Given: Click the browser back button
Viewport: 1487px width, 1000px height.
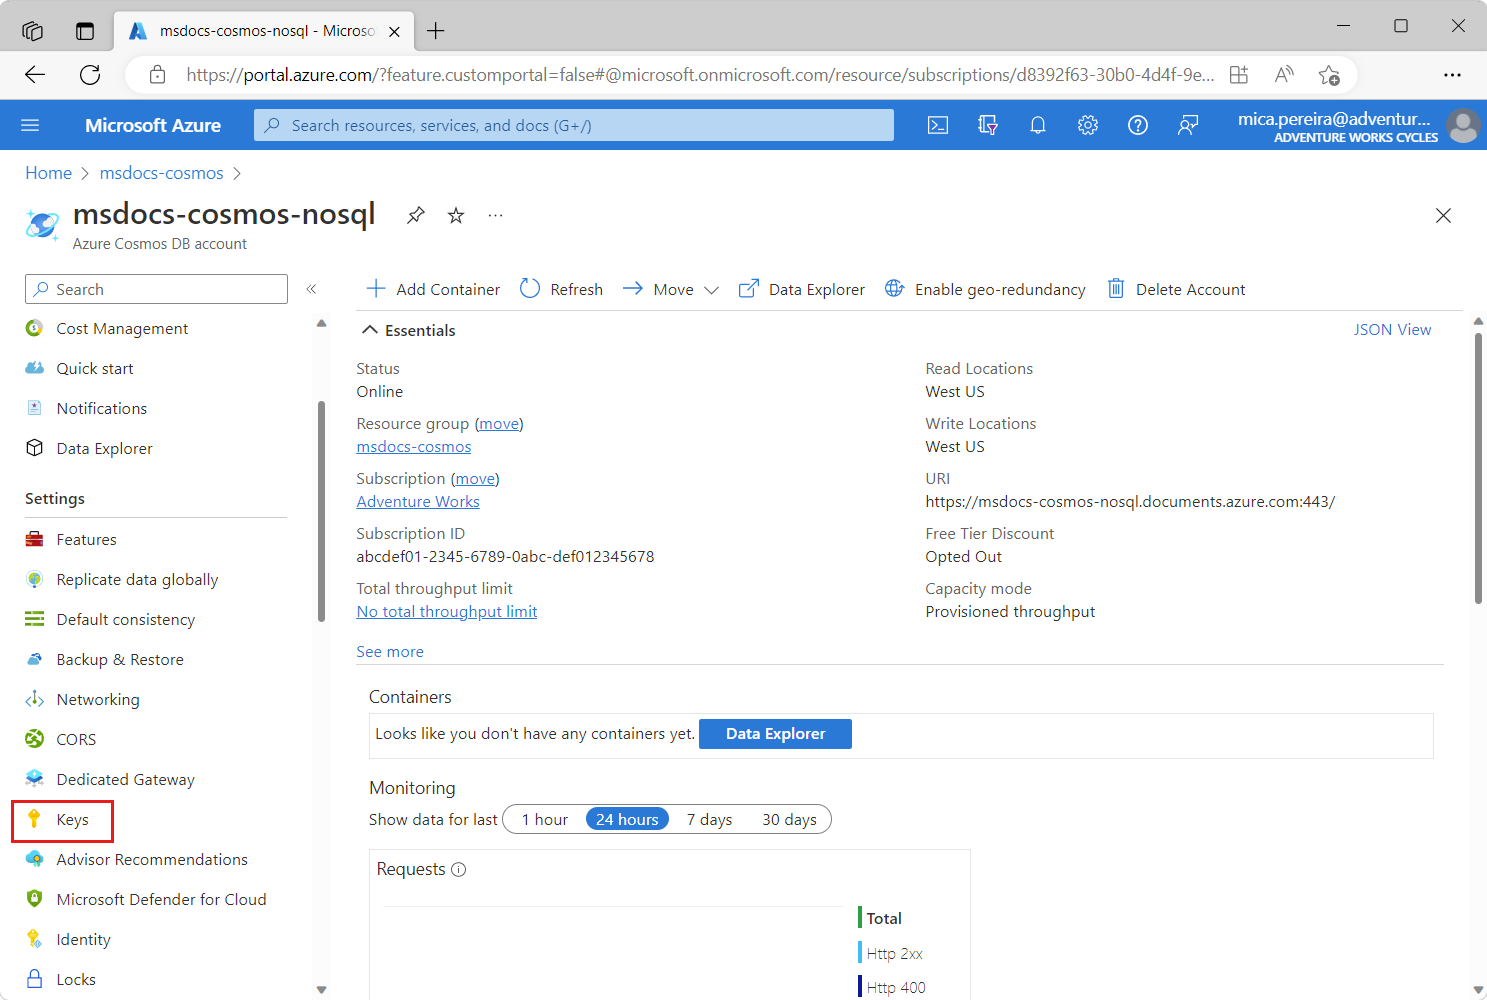Looking at the screenshot, I should point(35,75).
